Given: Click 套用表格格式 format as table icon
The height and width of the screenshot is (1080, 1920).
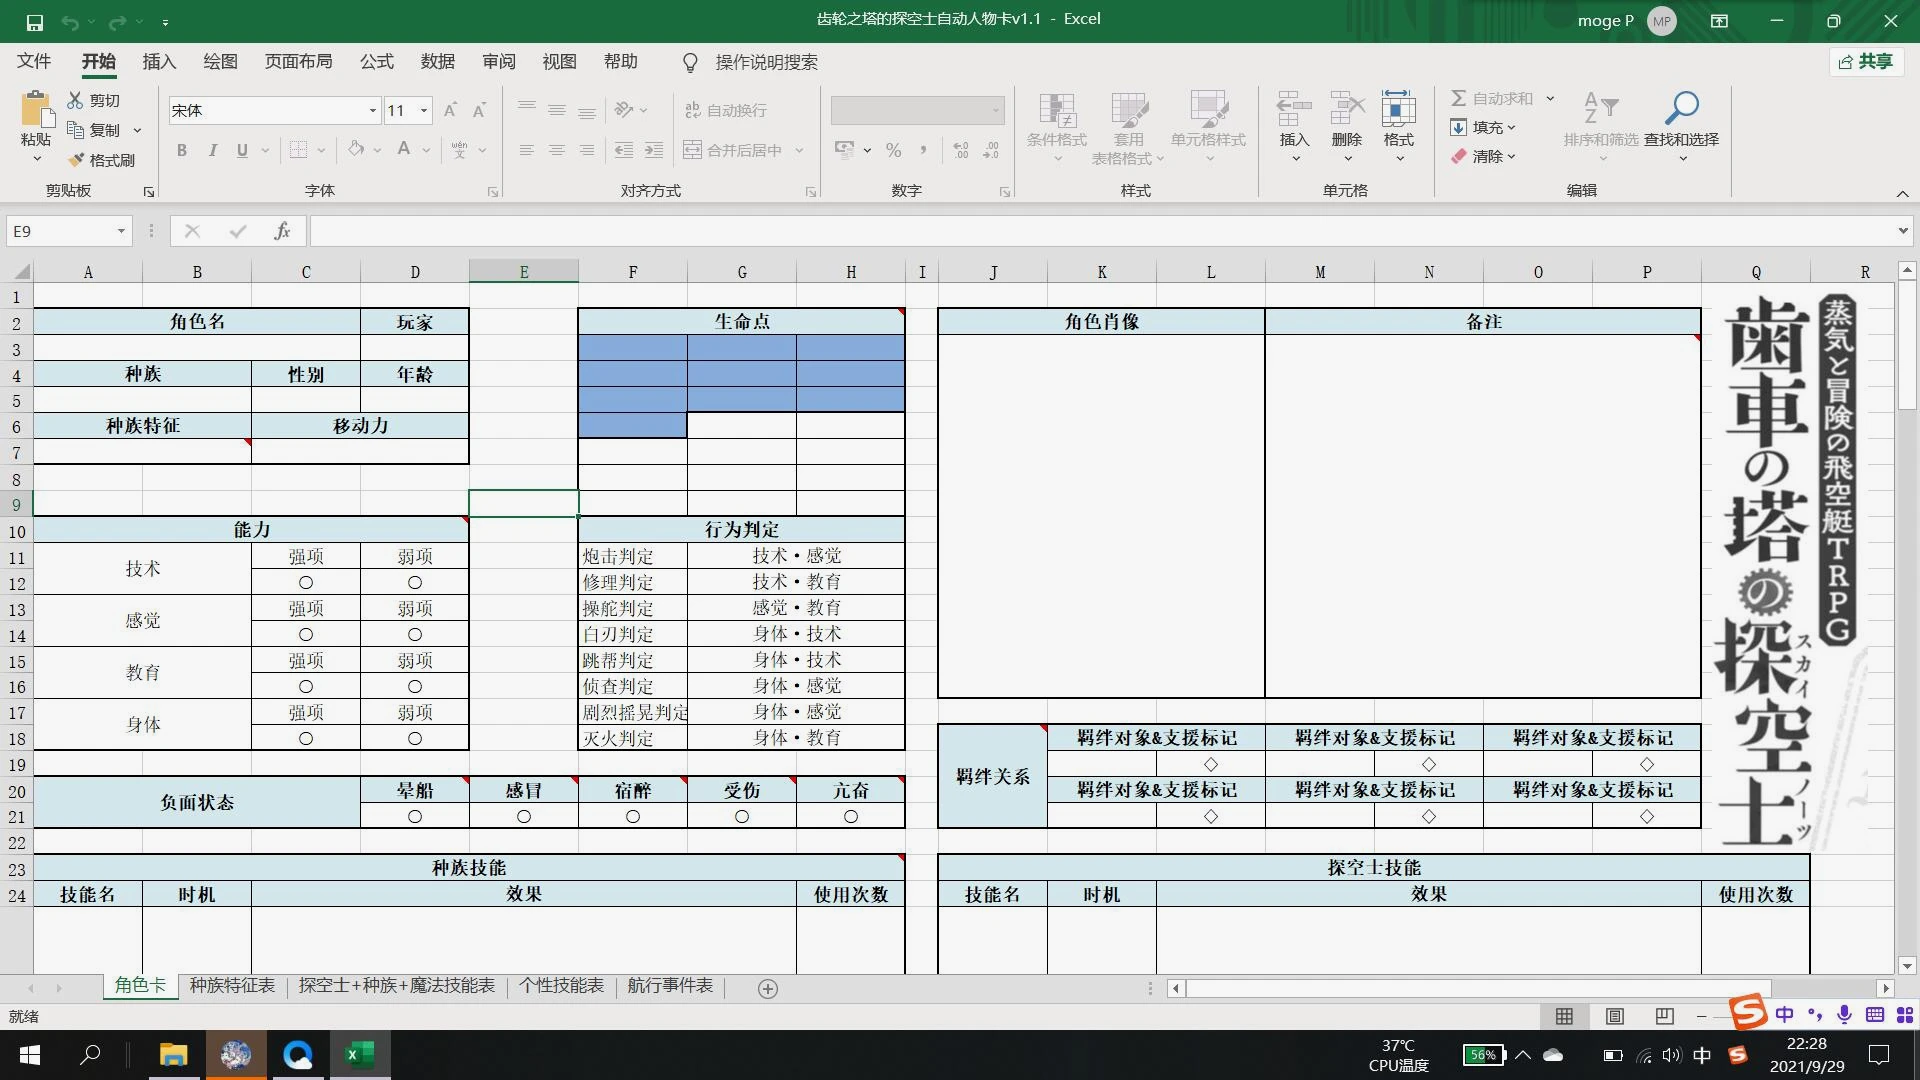Looking at the screenshot, I should pos(1129,110).
